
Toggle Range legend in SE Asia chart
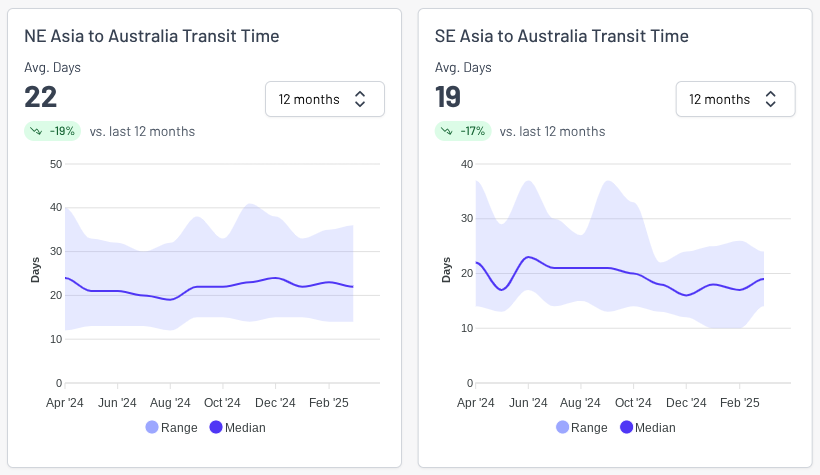pos(582,427)
